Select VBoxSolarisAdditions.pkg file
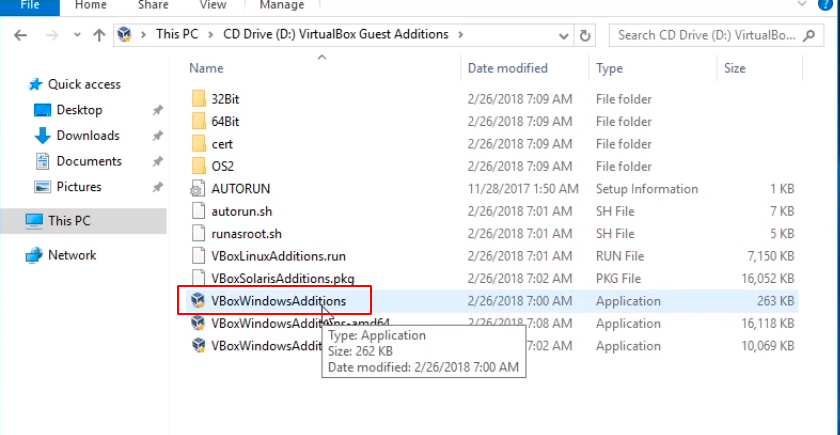Viewport: 840px width, 435px height. (x=283, y=279)
